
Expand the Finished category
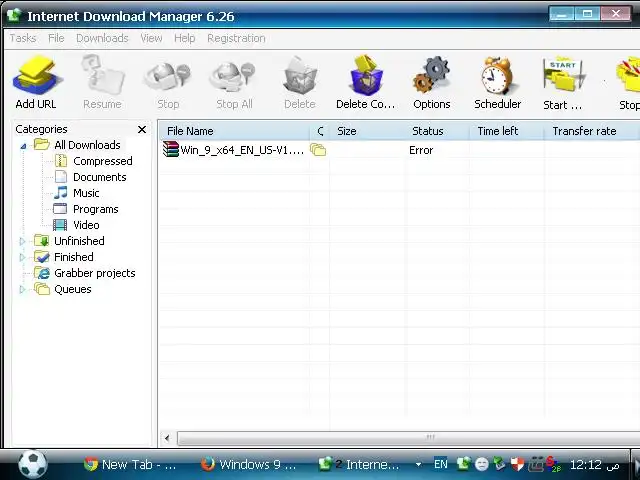[x=22, y=258]
